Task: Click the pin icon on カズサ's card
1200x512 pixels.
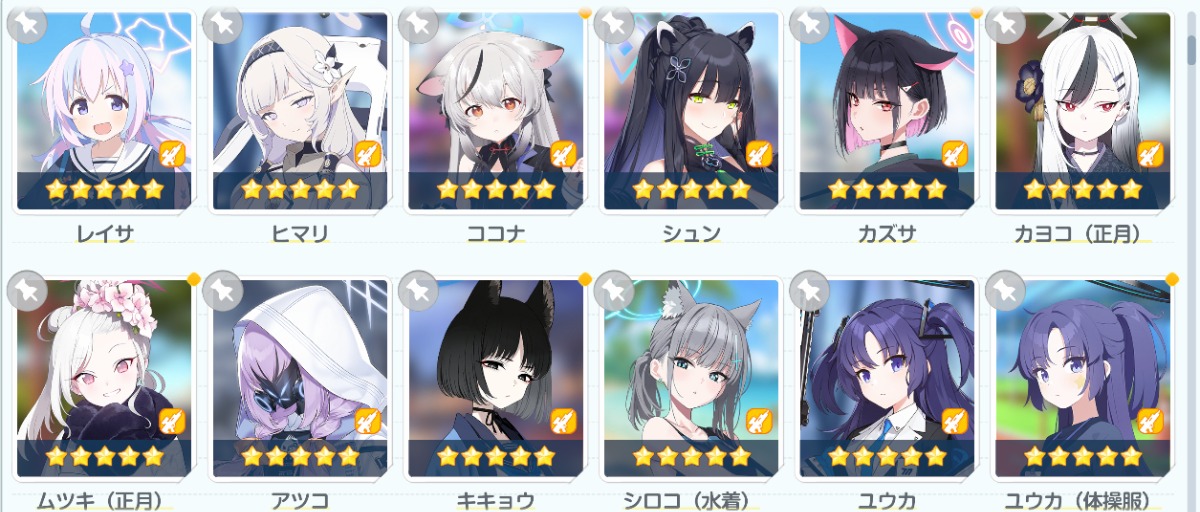Action: 810,24
